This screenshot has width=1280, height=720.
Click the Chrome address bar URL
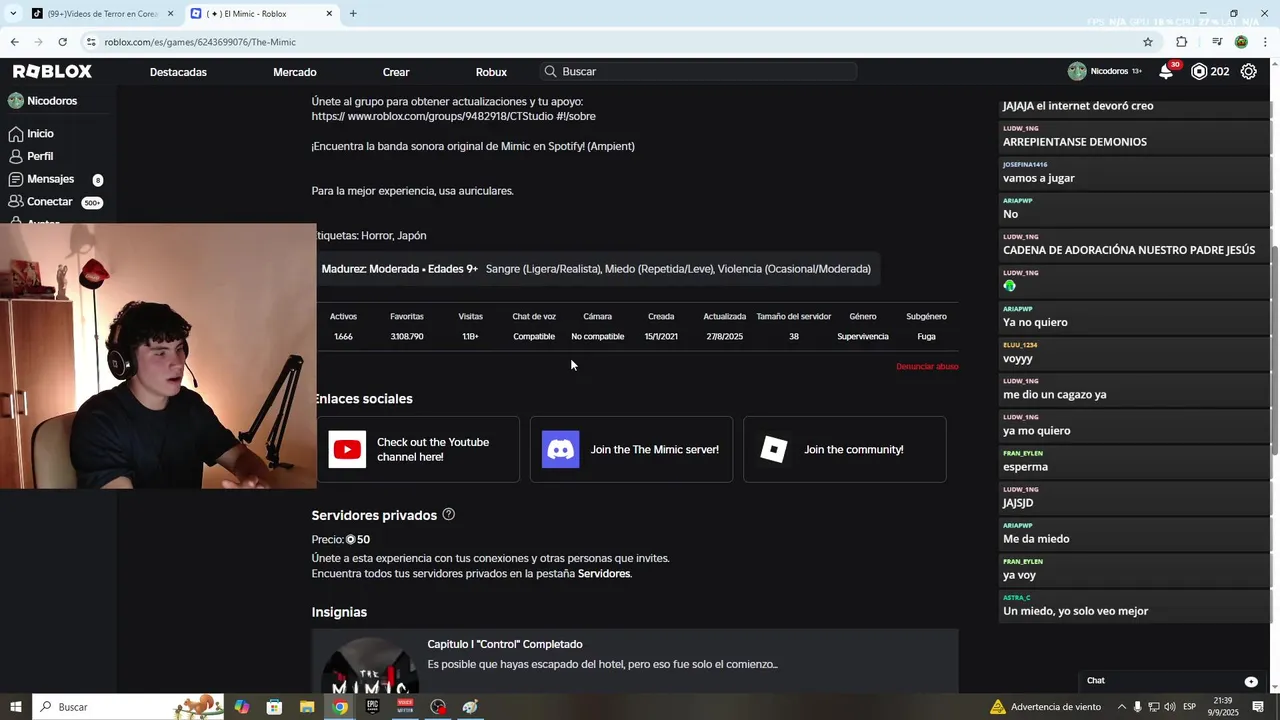pos(200,42)
